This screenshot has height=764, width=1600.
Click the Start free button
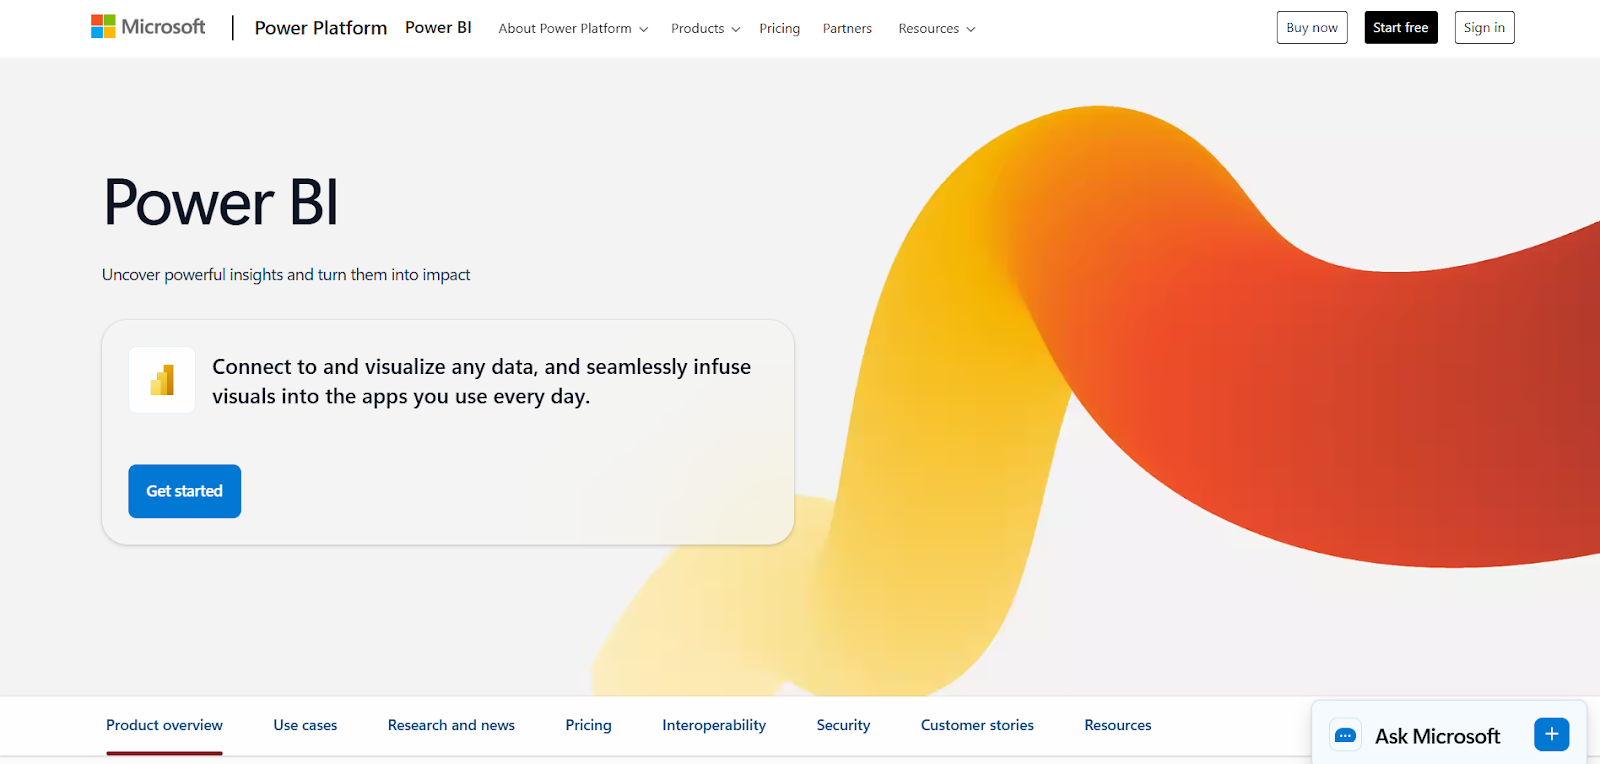pos(1400,28)
